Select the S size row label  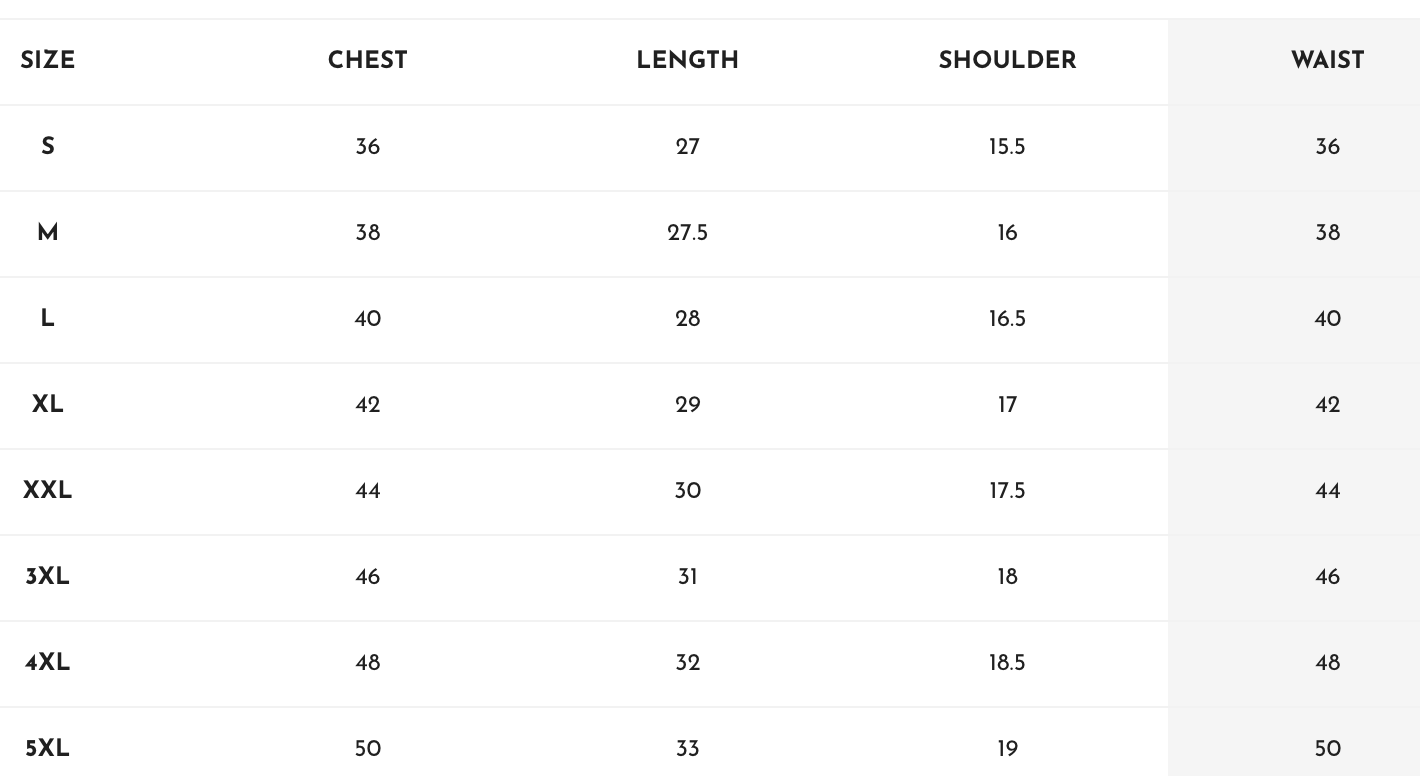(x=47, y=146)
